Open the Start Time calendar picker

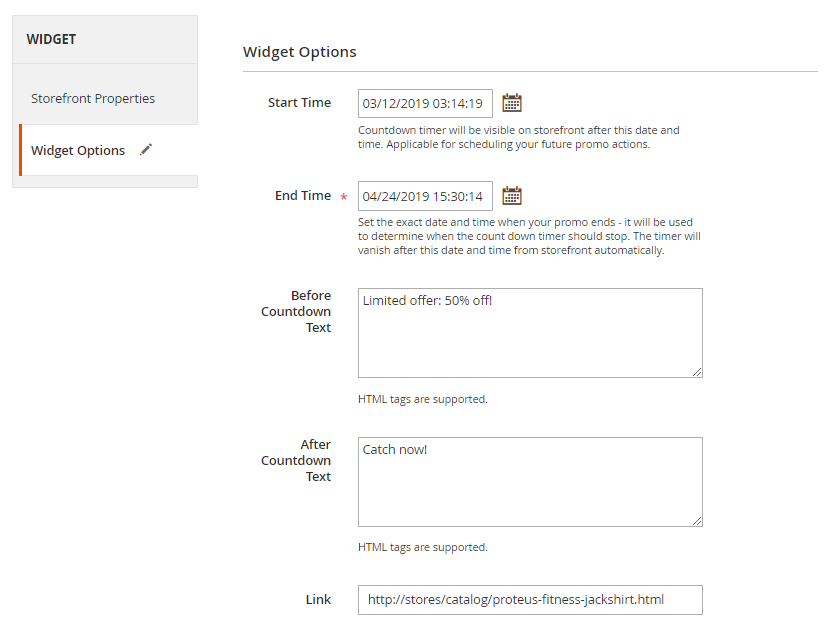pyautogui.click(x=512, y=103)
